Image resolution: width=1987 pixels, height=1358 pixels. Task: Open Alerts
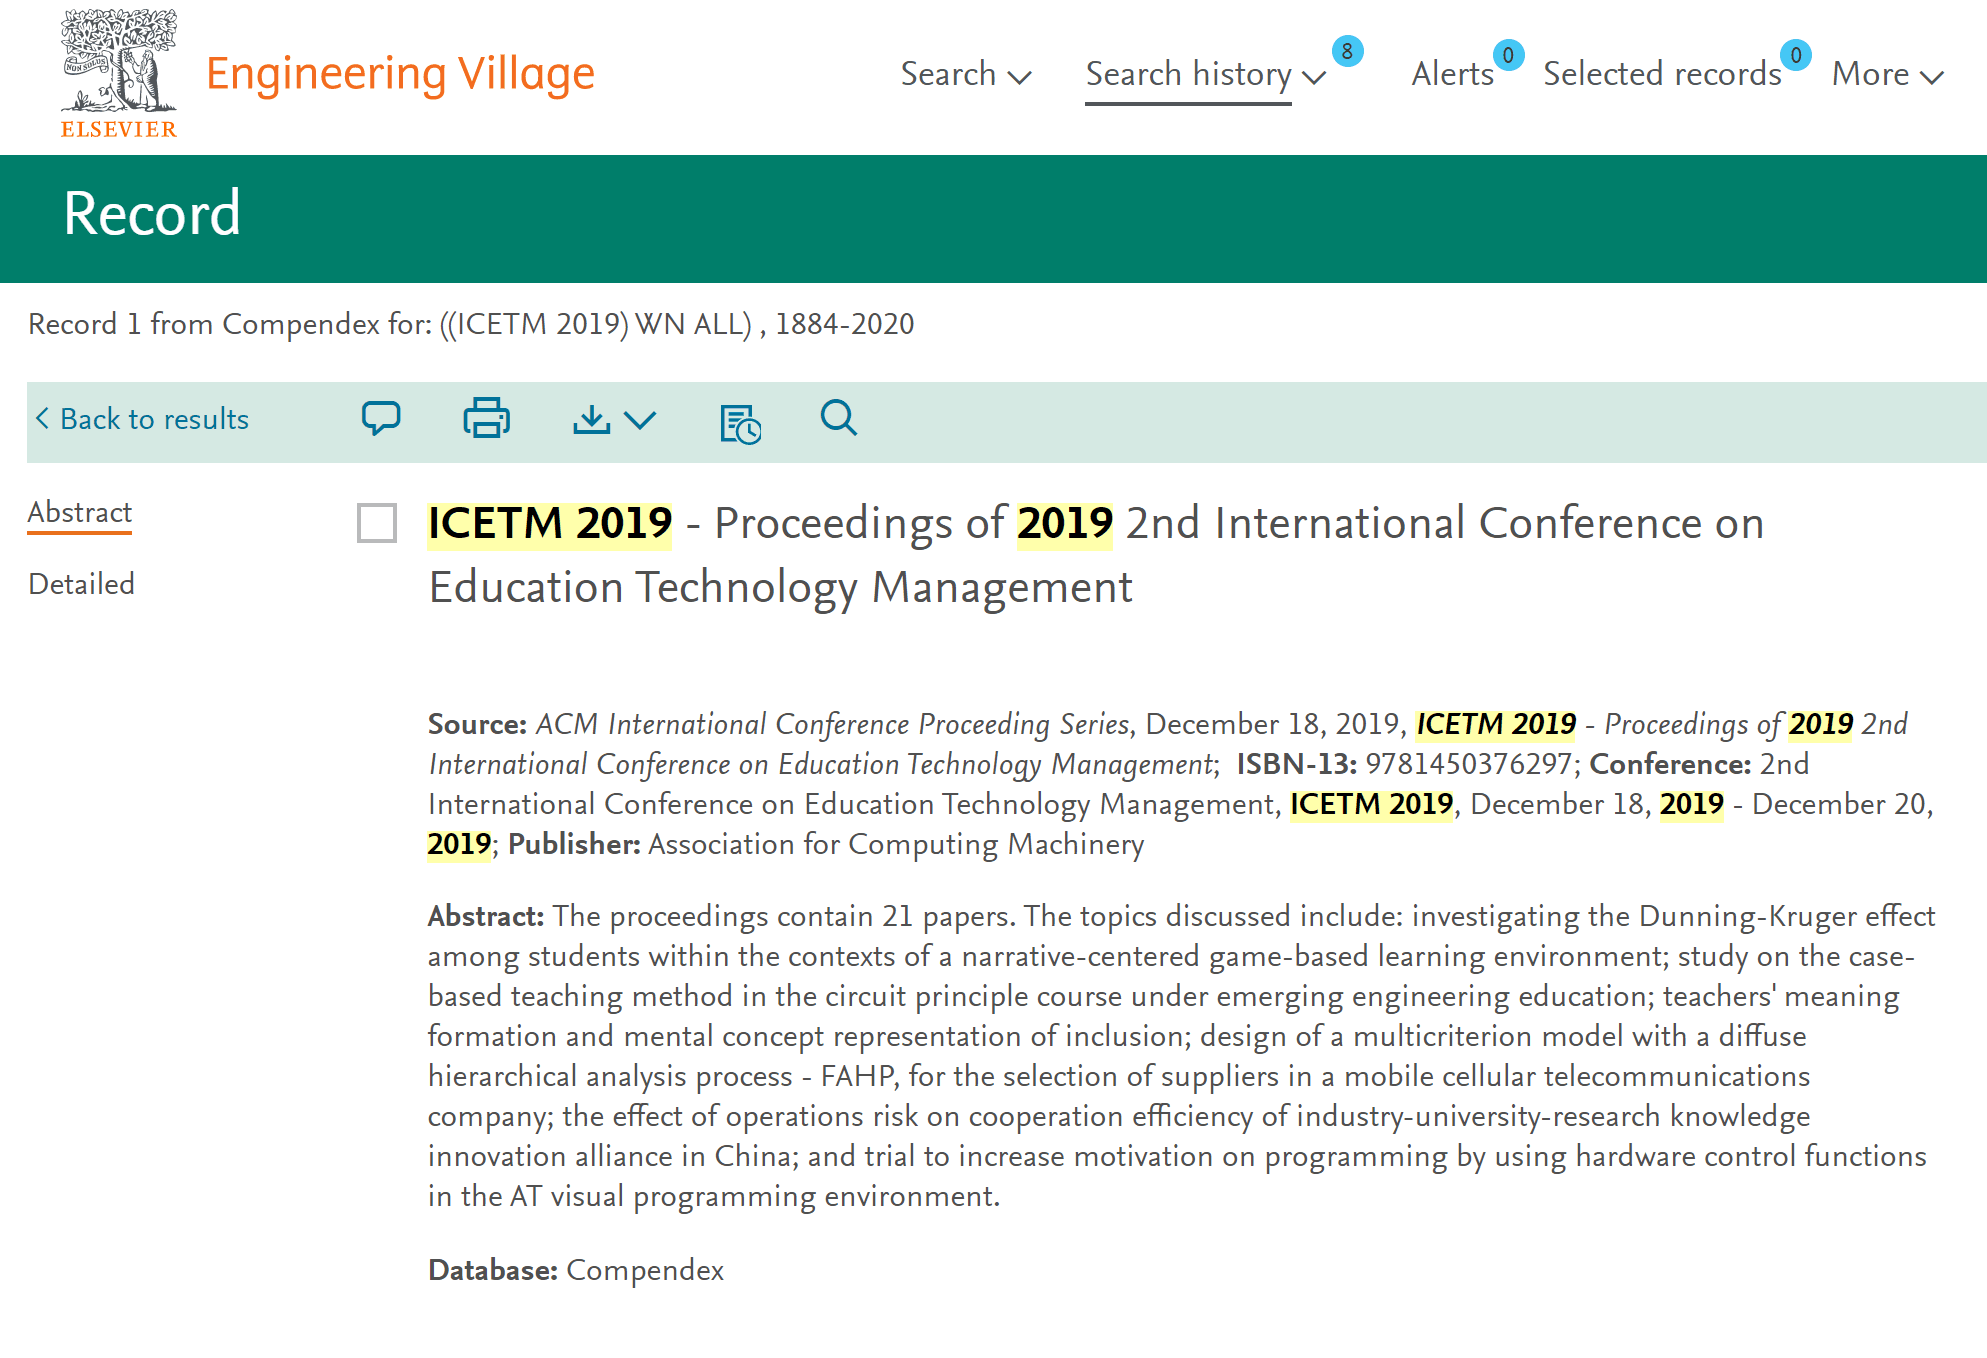click(x=1452, y=74)
